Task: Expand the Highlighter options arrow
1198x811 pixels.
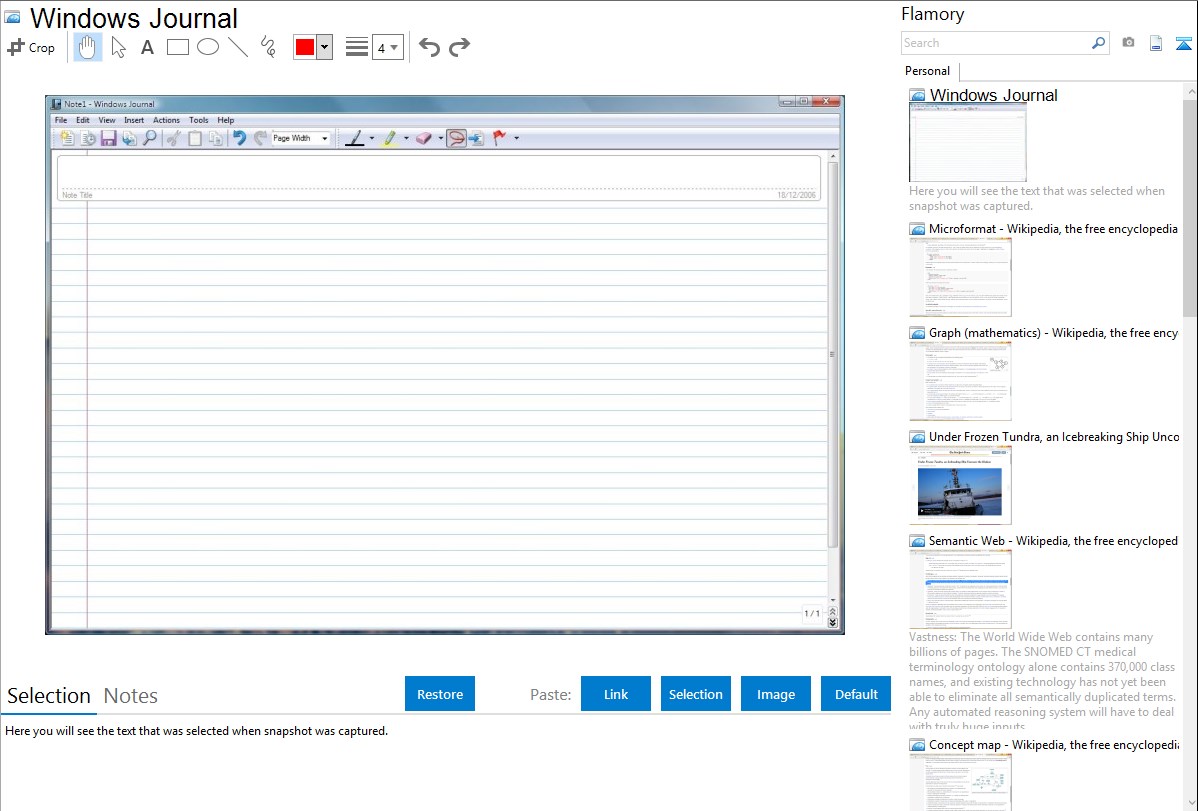Action: (406, 138)
